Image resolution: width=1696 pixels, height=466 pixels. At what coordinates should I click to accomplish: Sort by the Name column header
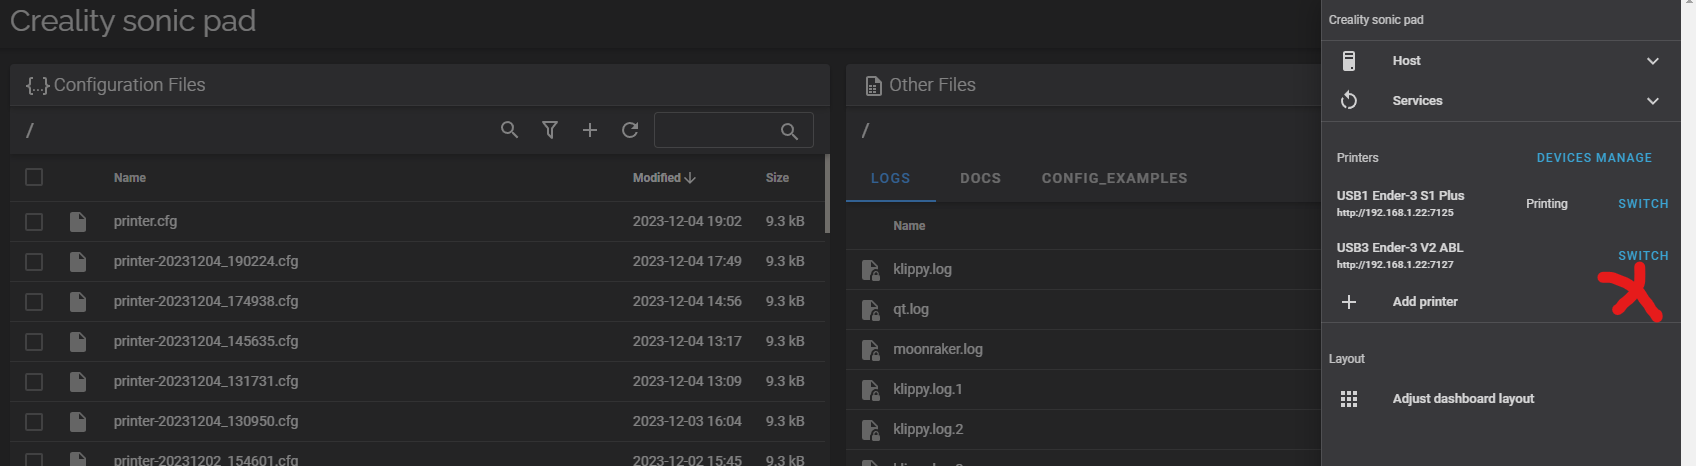tap(130, 177)
